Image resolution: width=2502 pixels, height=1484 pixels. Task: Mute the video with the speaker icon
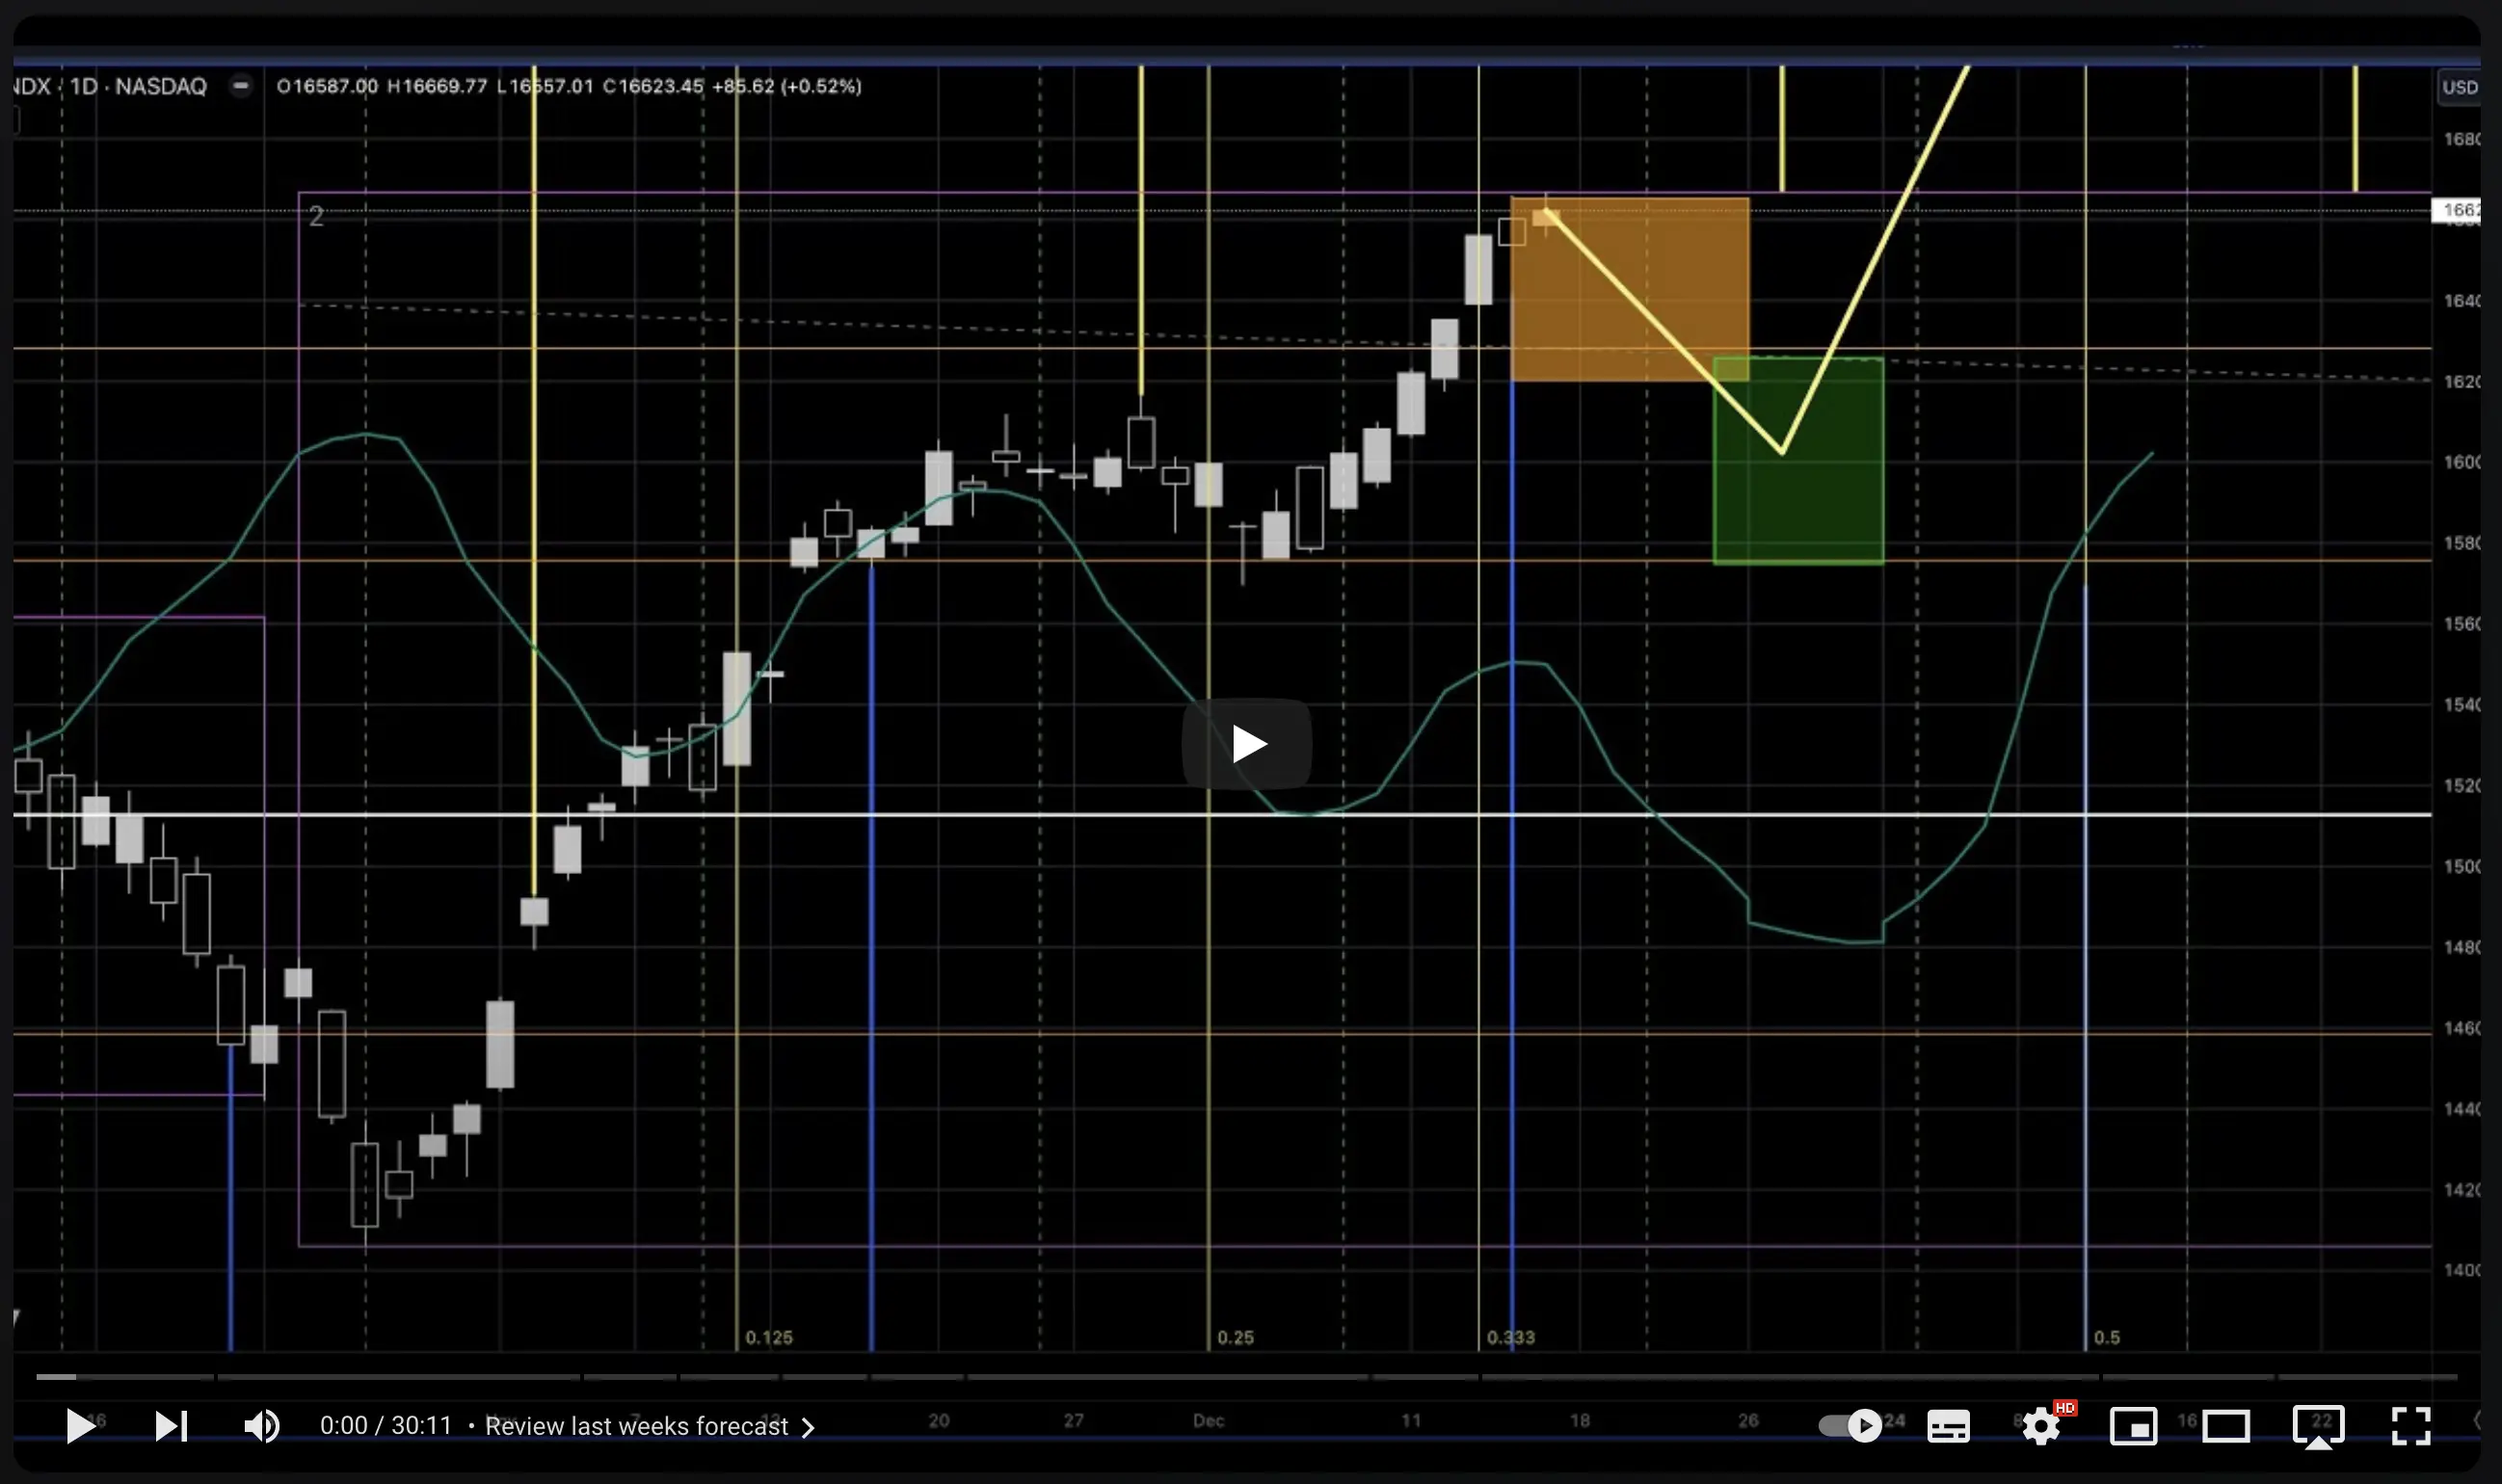[x=262, y=1425]
